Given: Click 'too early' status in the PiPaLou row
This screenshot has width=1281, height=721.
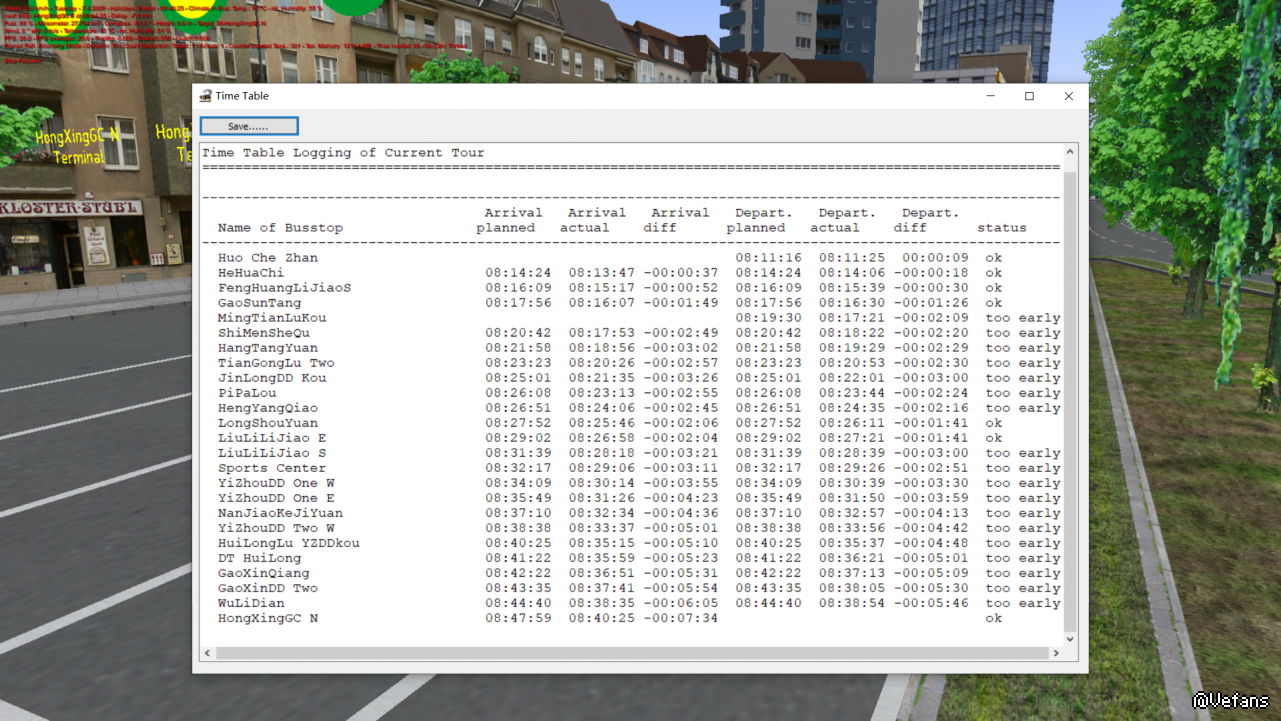Looking at the screenshot, I should 1023,393.
